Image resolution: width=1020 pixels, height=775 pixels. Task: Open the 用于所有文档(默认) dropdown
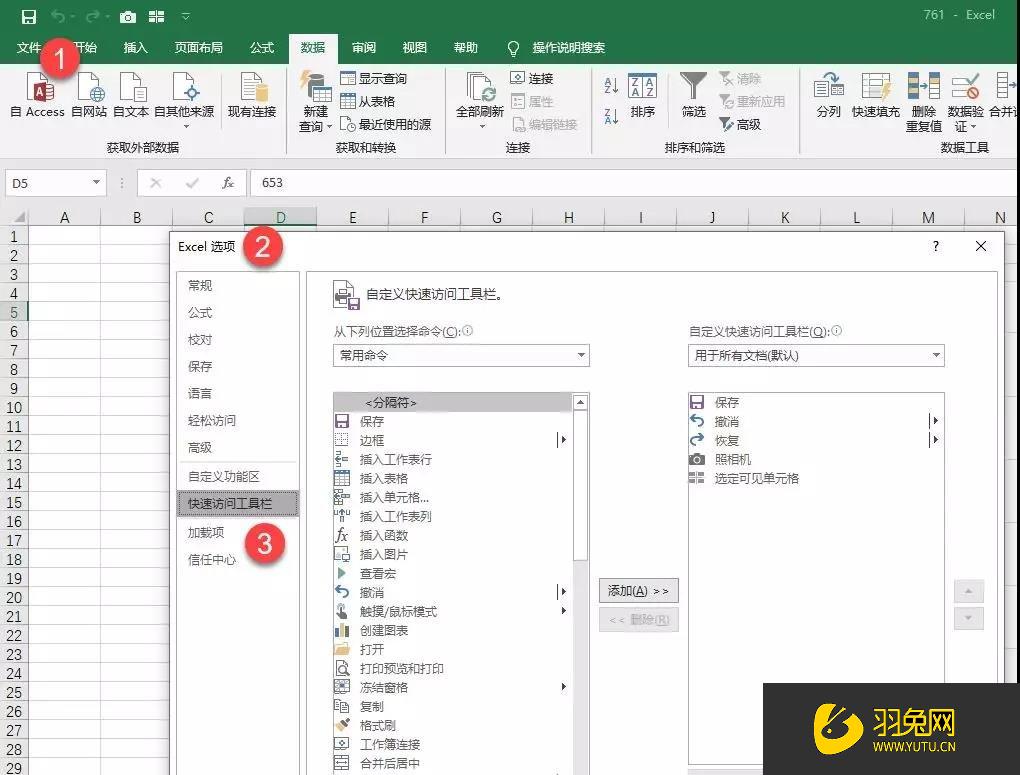click(x=816, y=355)
